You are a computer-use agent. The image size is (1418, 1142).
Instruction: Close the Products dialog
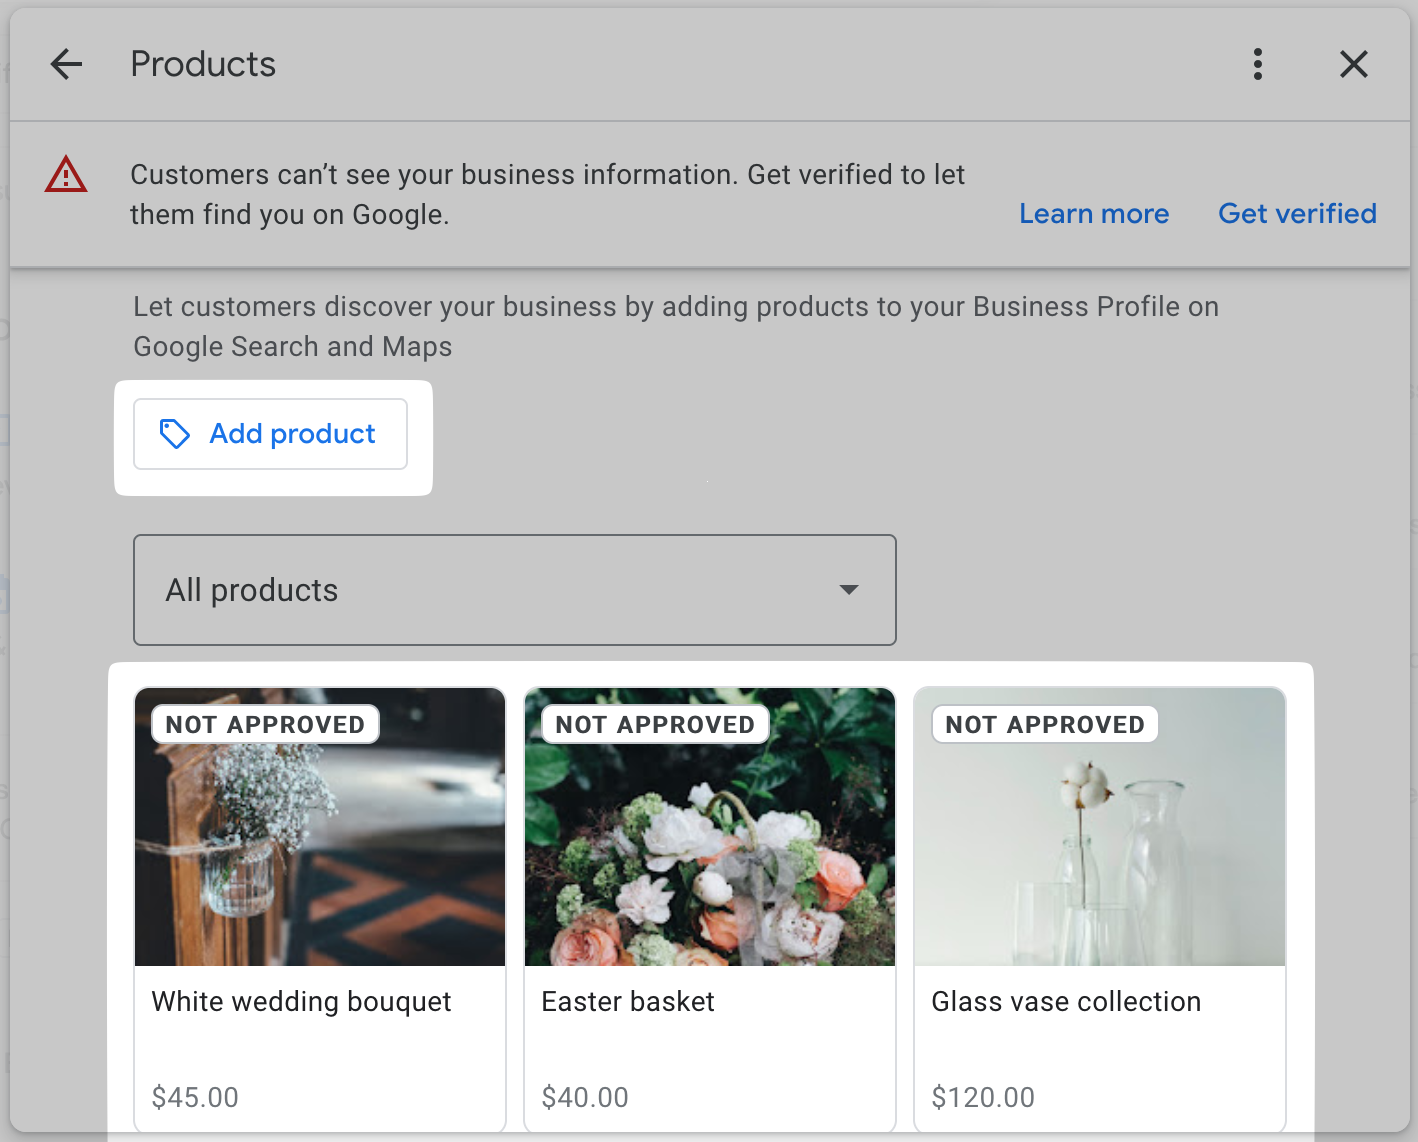pos(1354,64)
